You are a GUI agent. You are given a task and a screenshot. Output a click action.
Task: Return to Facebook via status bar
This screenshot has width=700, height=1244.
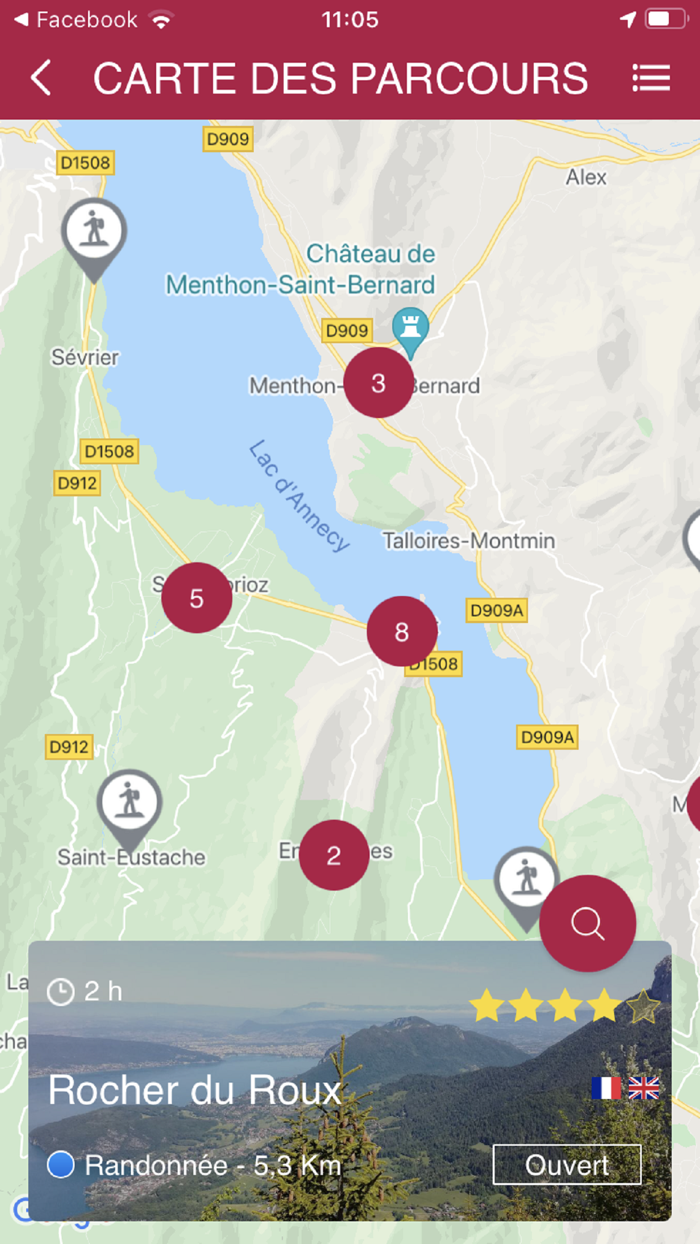pos(76,19)
